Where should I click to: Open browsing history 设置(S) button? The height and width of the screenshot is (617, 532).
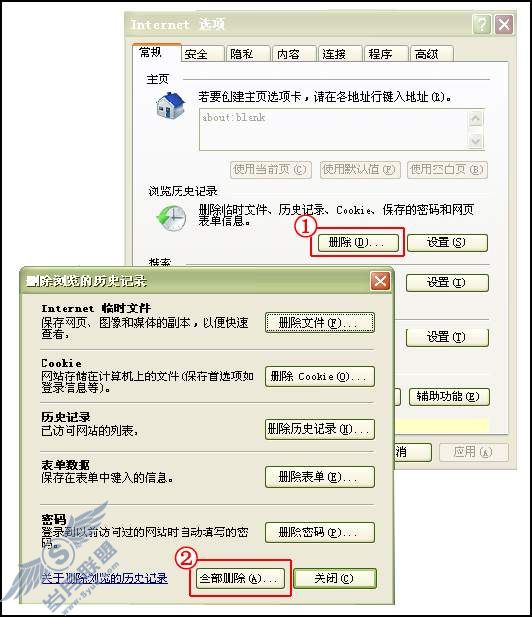pyautogui.click(x=447, y=242)
